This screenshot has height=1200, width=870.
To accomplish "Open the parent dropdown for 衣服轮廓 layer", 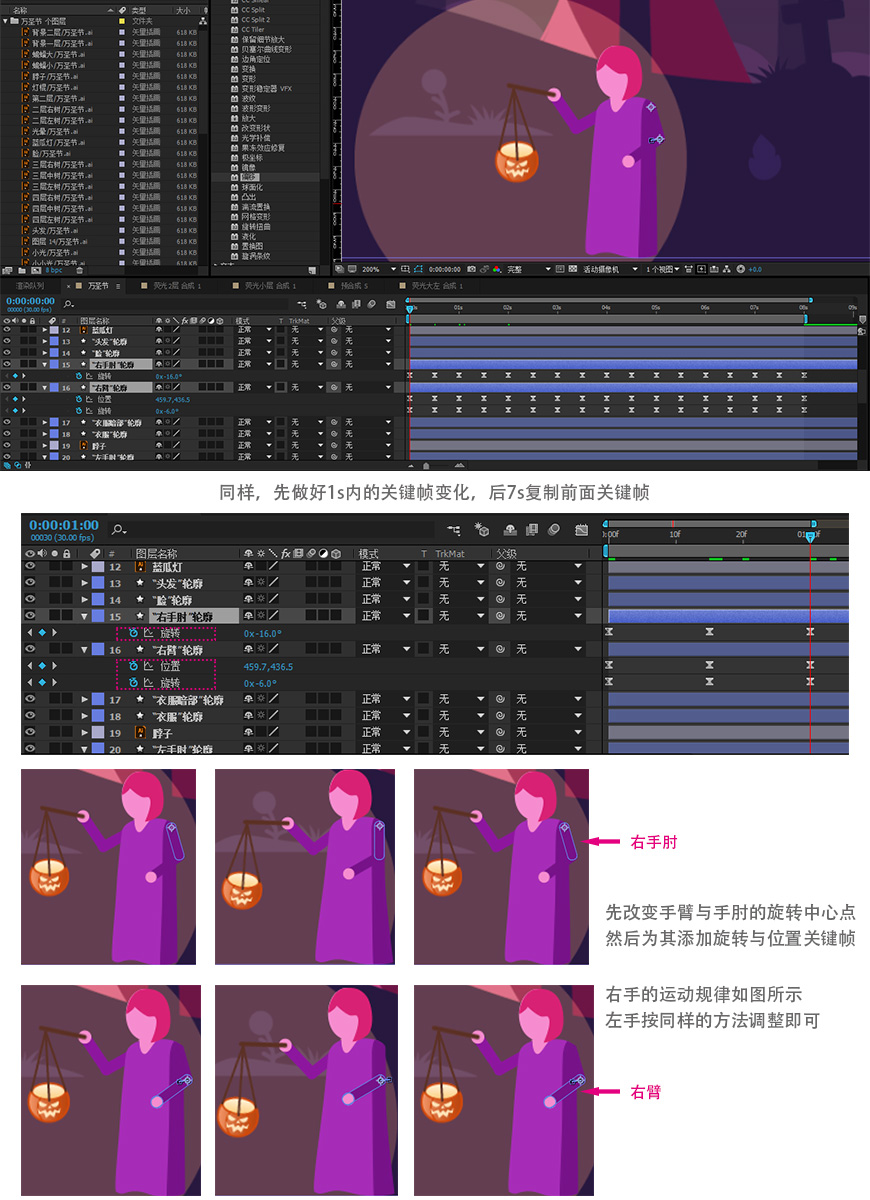I will tap(387, 436).
